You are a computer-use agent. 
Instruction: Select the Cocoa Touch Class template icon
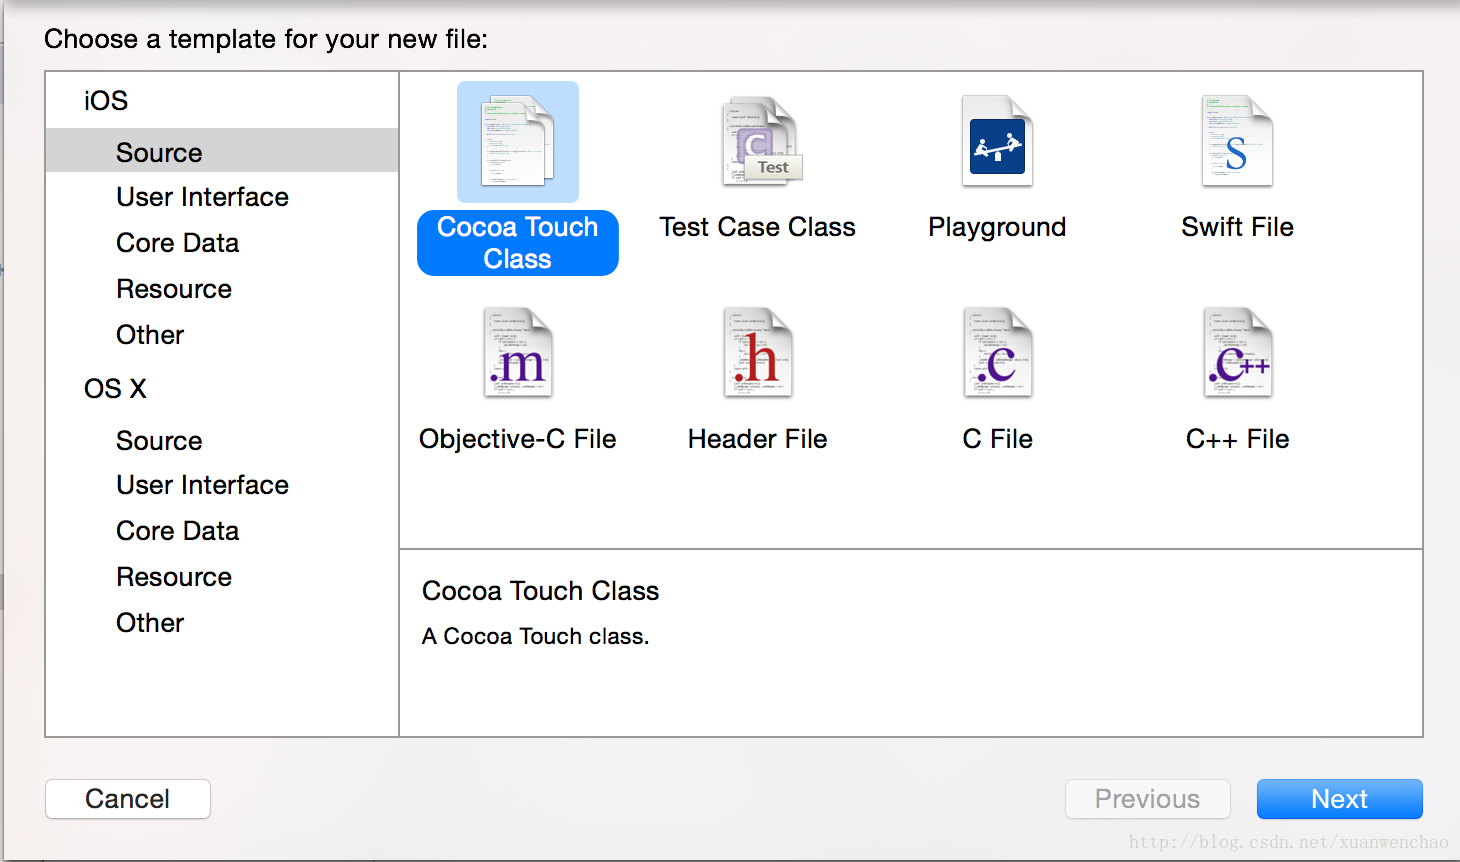coord(518,141)
